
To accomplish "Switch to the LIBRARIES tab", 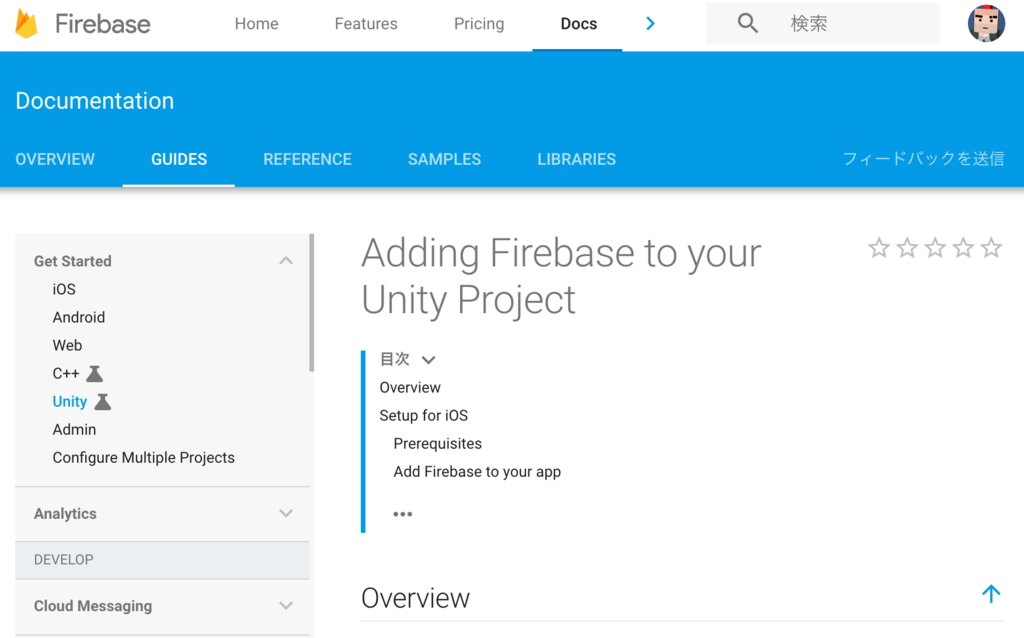I will point(577,159).
